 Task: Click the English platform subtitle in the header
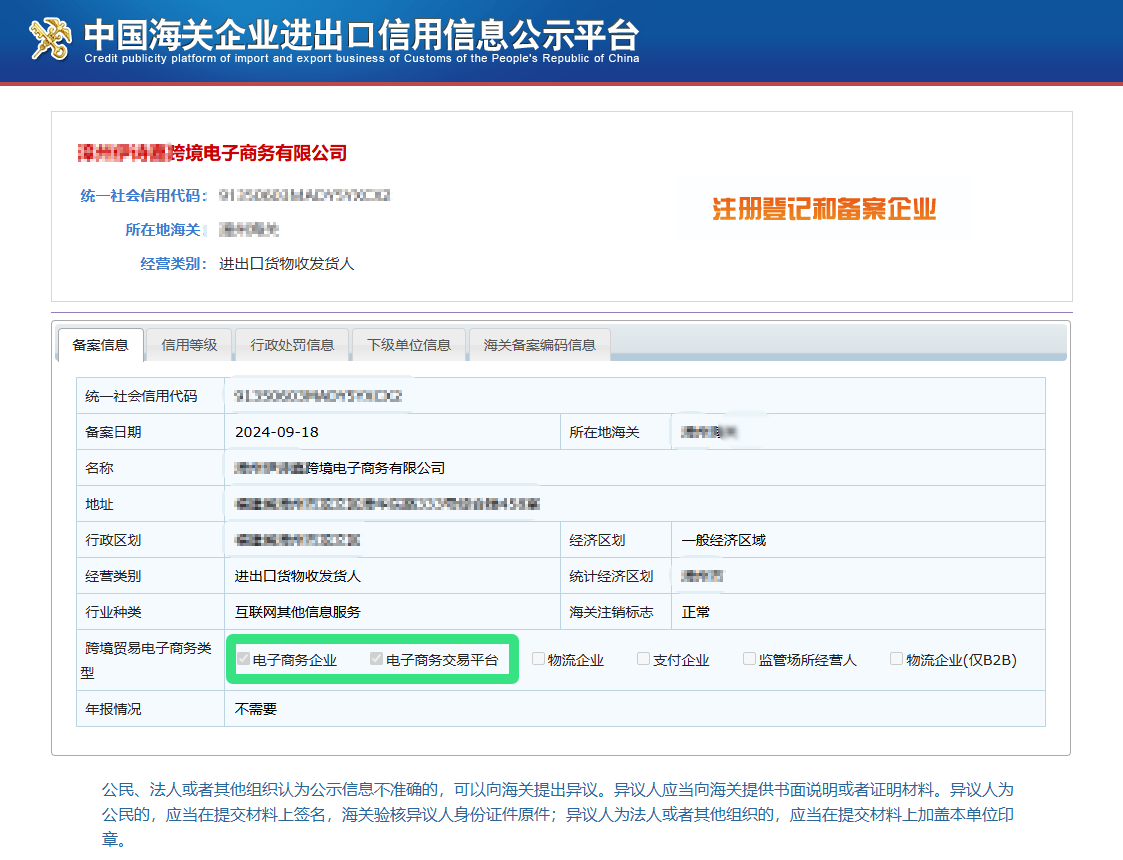pos(361,59)
